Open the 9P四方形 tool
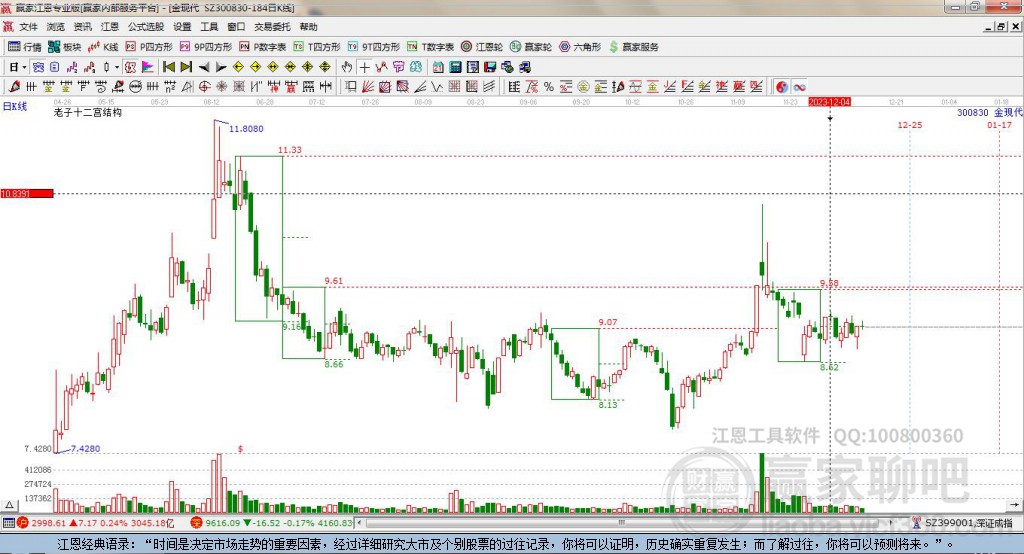1024x554 pixels. (206, 47)
